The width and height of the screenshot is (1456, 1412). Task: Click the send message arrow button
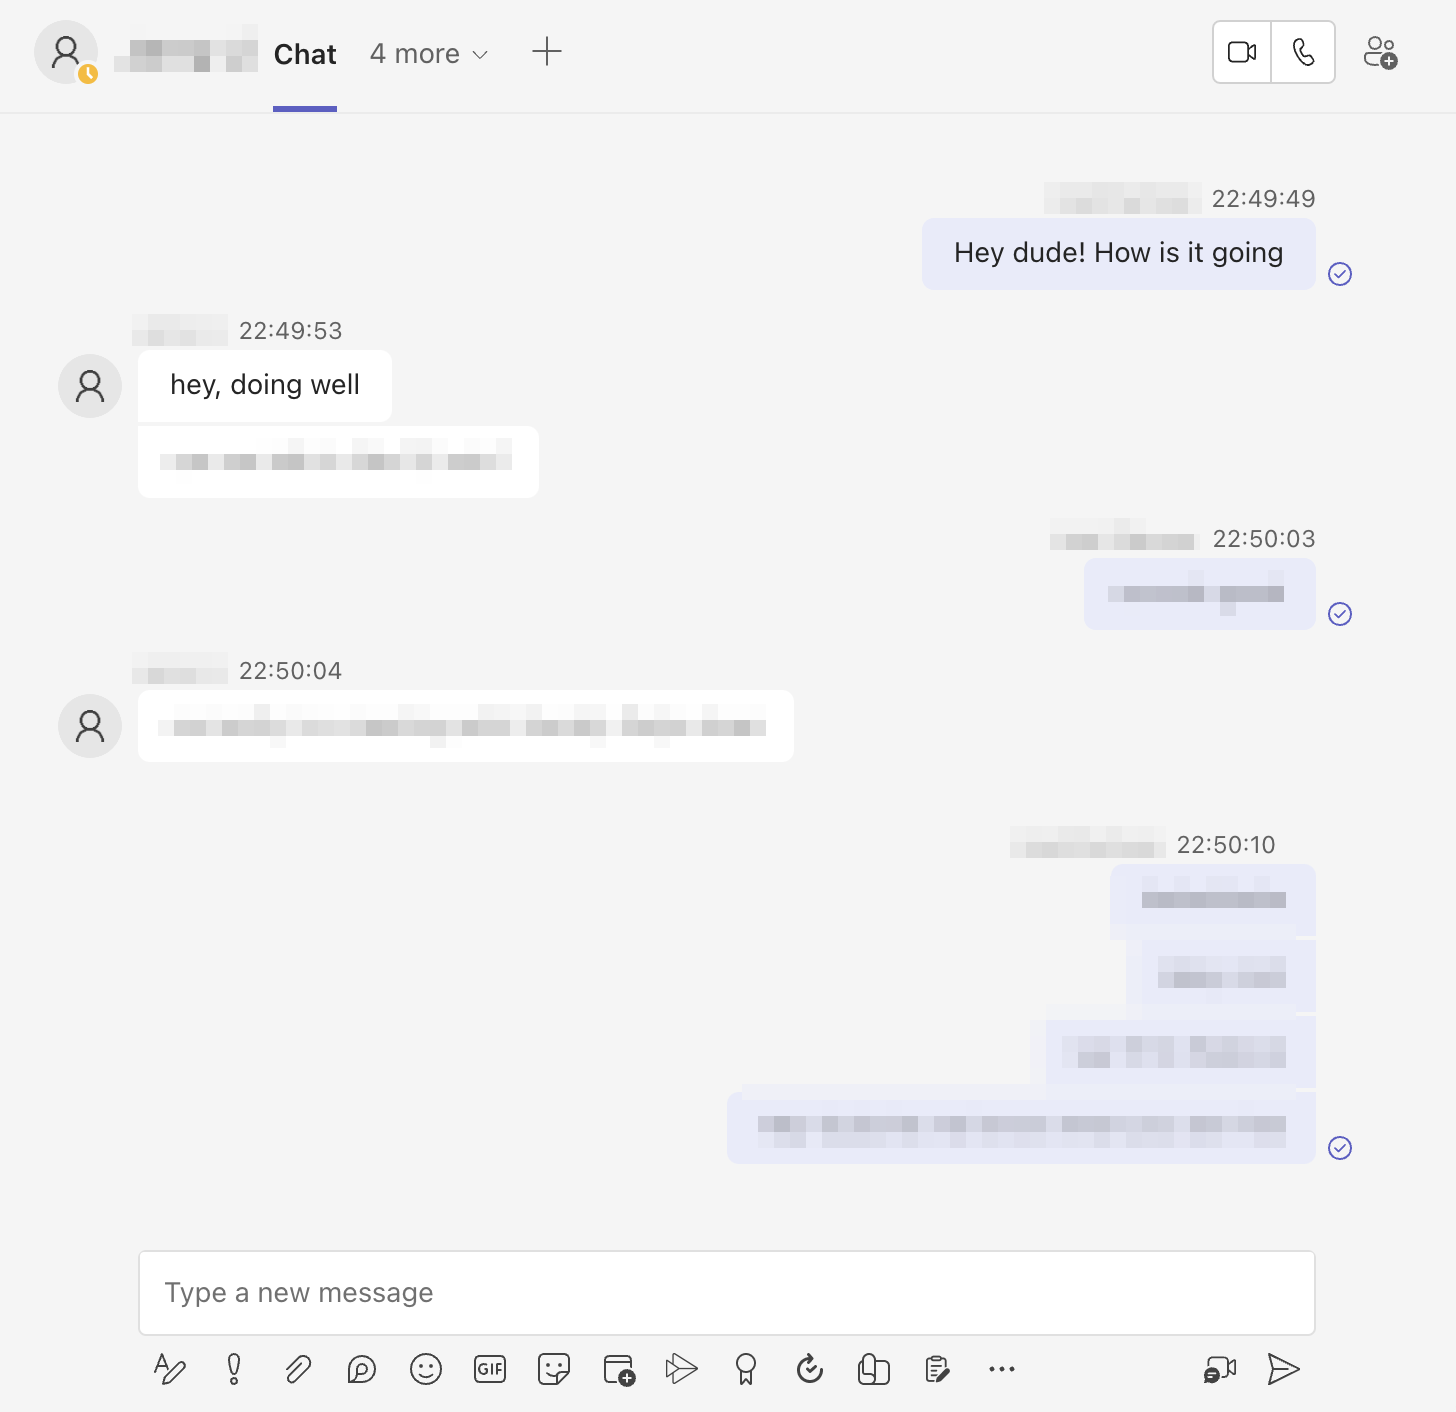1283,1369
